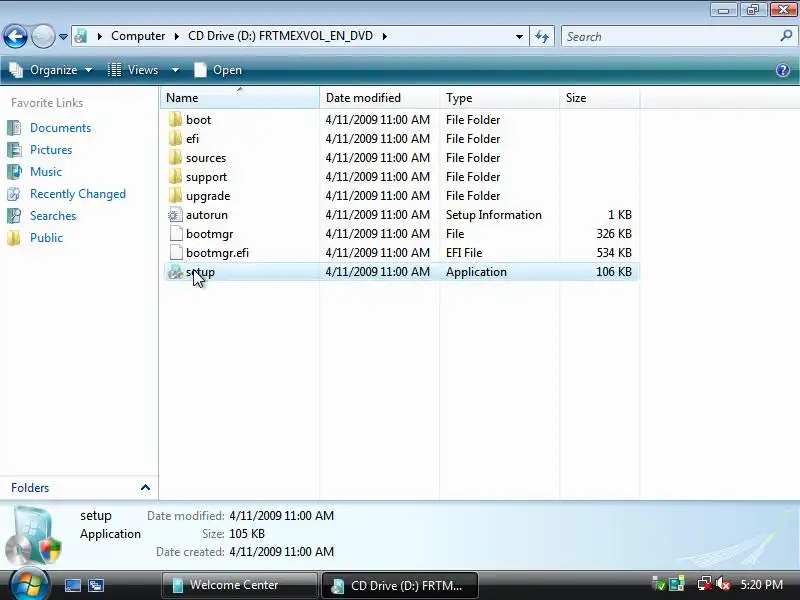Open Pictures in Favorite Links

click(51, 149)
